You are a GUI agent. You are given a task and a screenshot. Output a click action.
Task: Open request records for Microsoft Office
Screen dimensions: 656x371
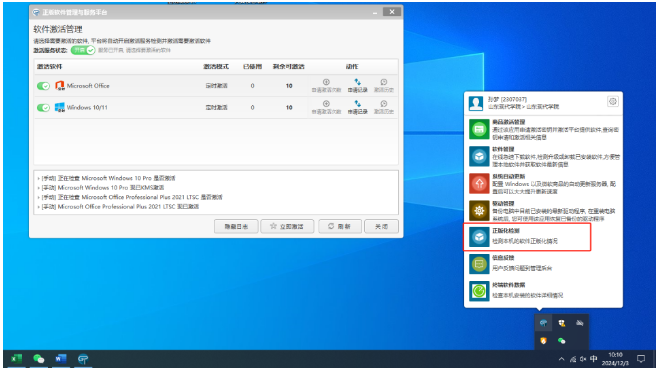[358, 85]
